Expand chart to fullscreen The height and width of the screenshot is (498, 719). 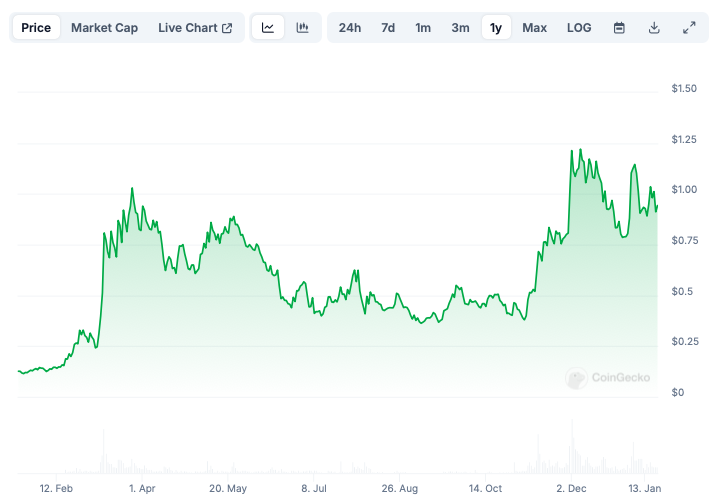[689, 28]
